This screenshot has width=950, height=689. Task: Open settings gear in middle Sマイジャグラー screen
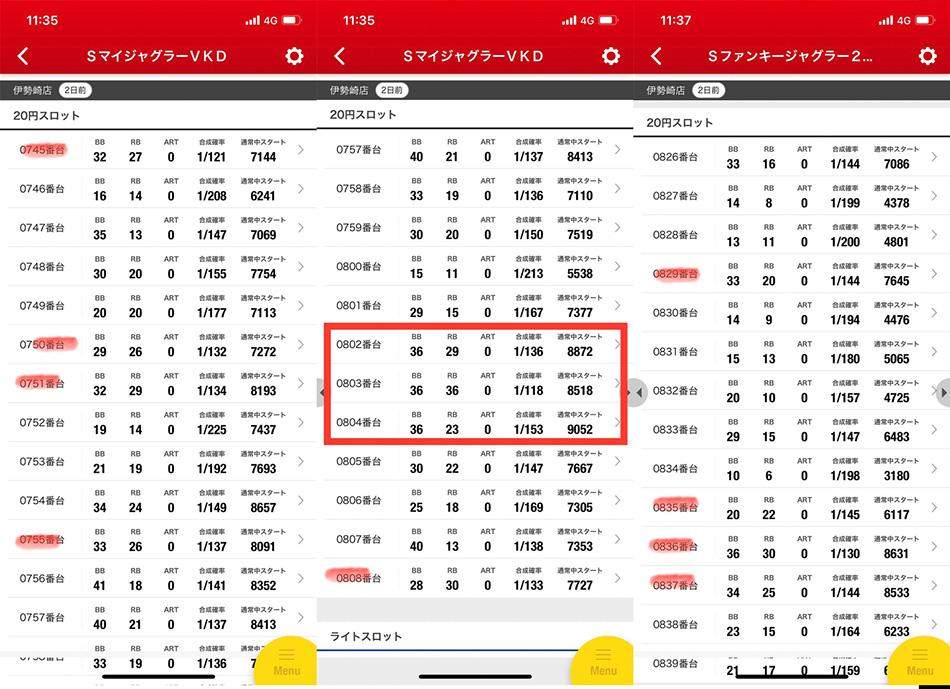611,56
